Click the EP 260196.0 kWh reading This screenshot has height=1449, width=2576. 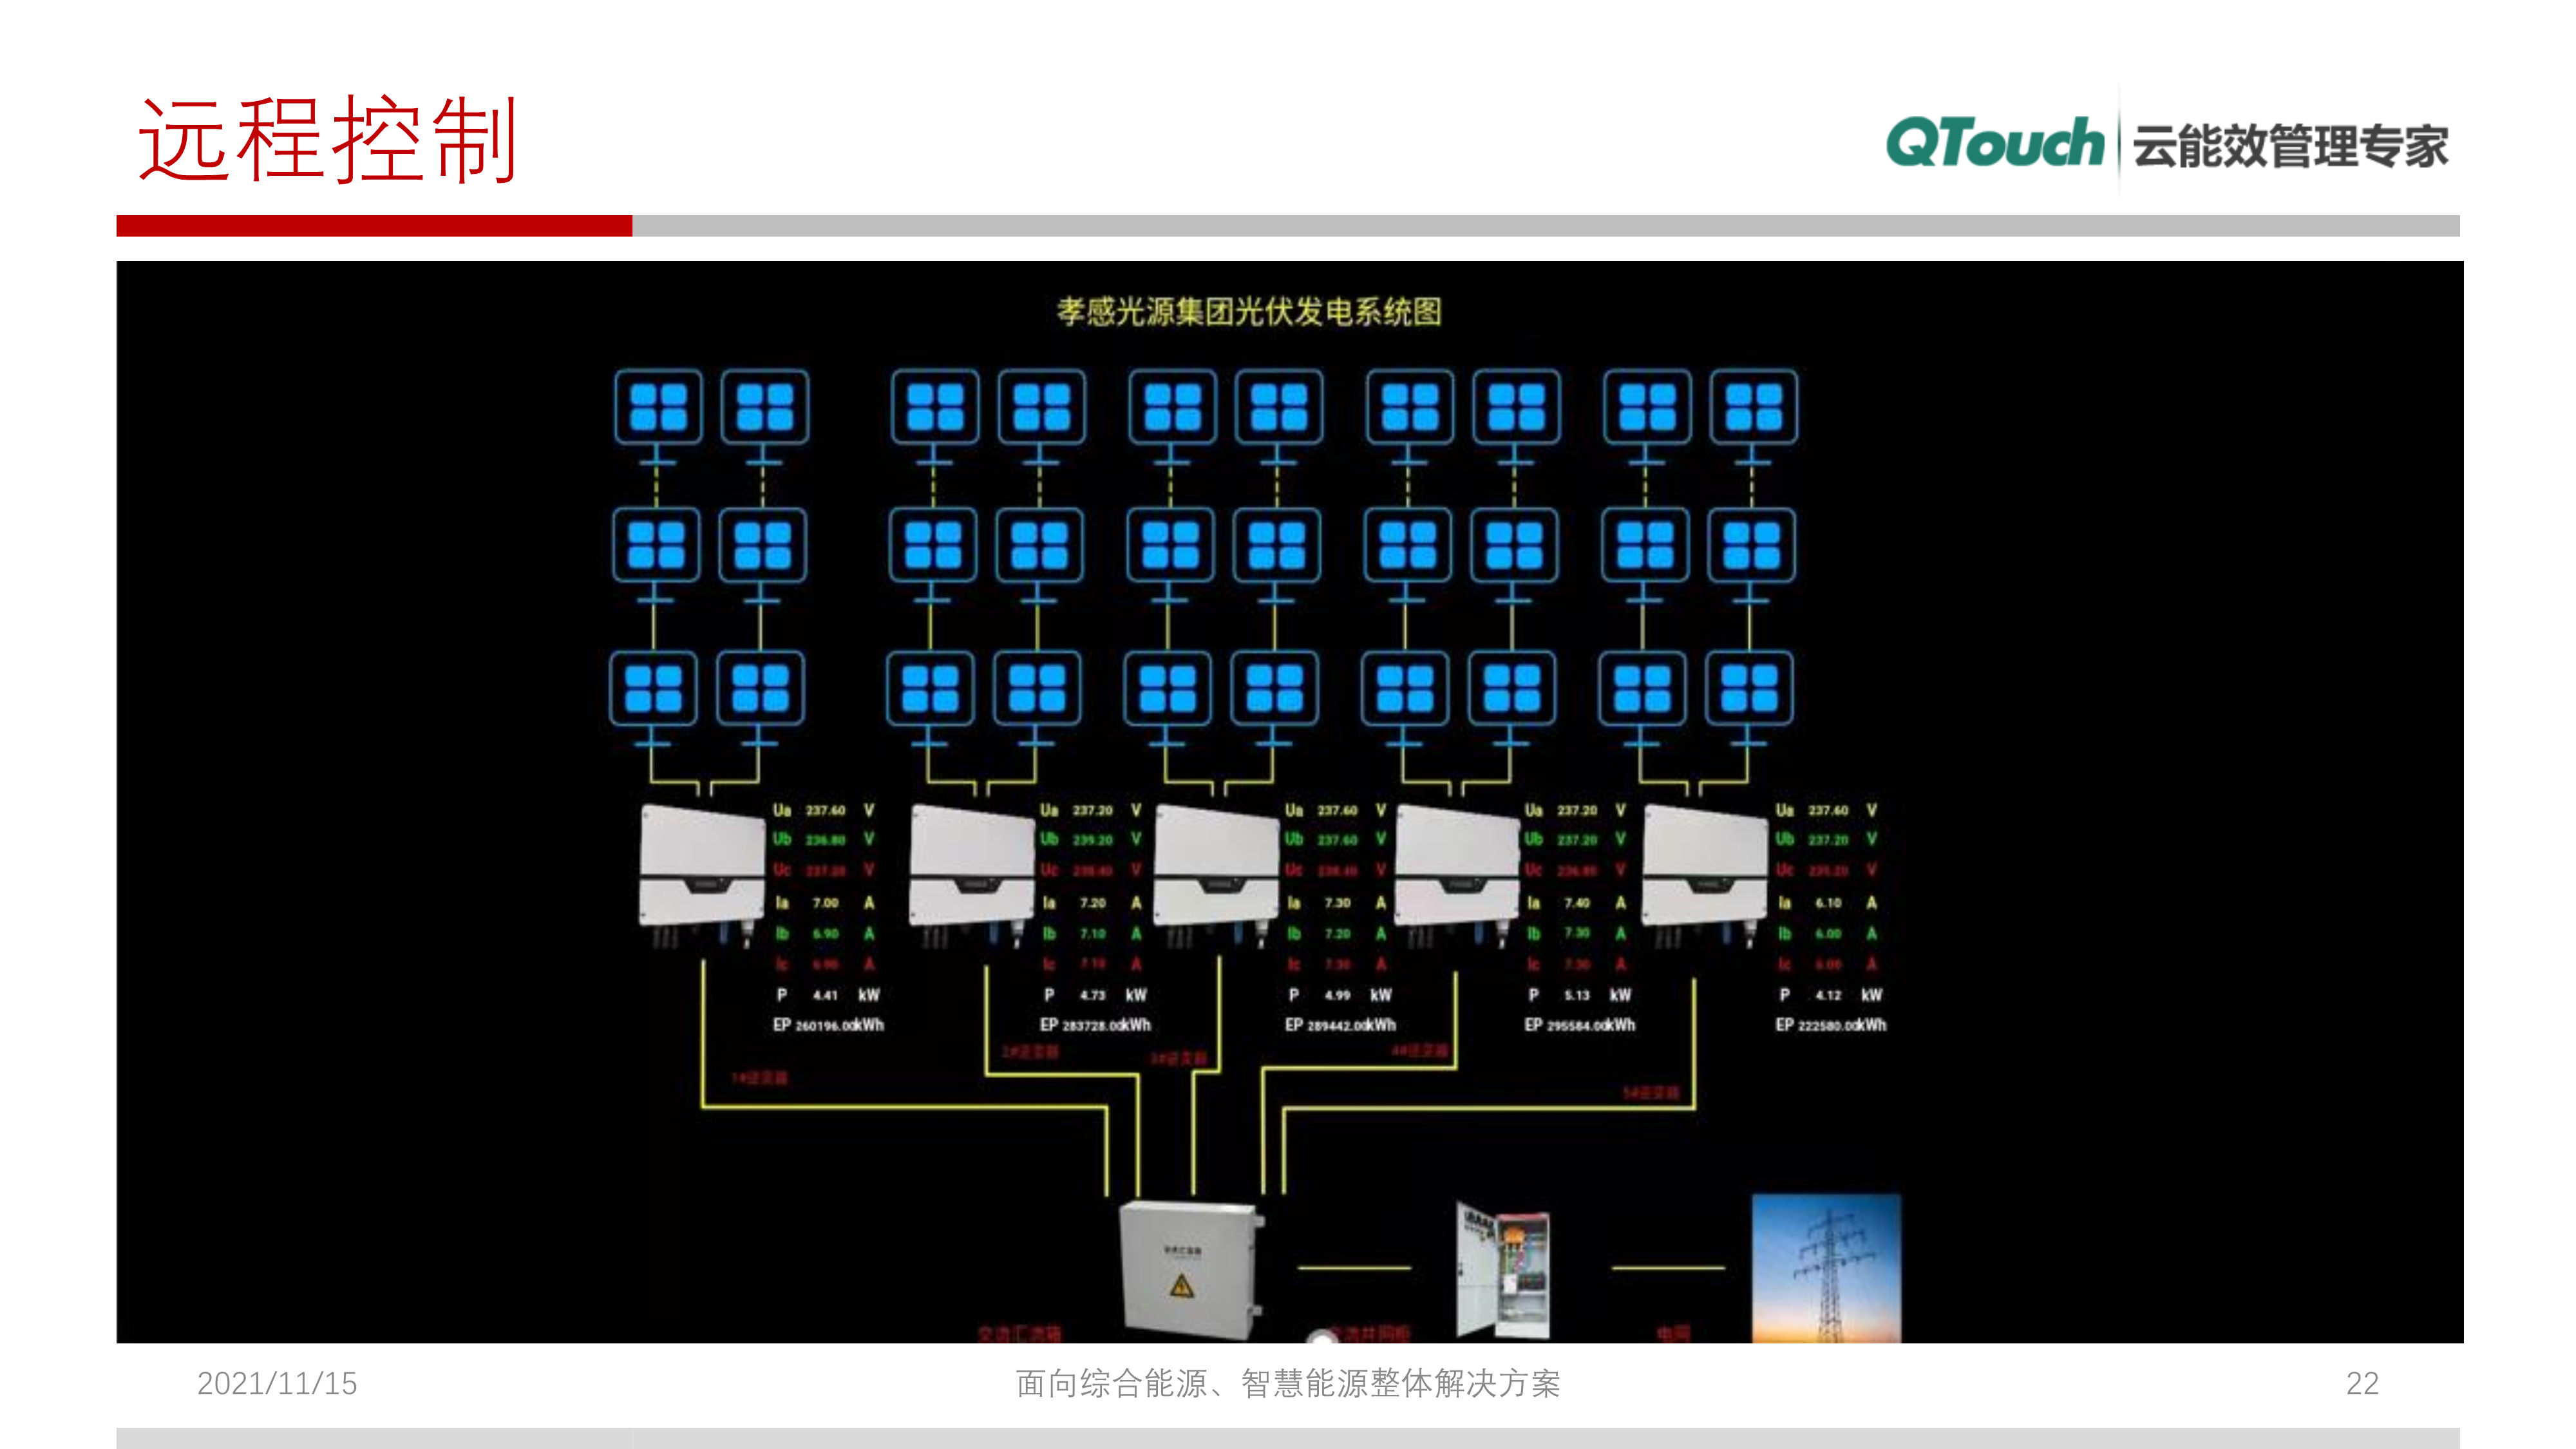click(x=828, y=1025)
